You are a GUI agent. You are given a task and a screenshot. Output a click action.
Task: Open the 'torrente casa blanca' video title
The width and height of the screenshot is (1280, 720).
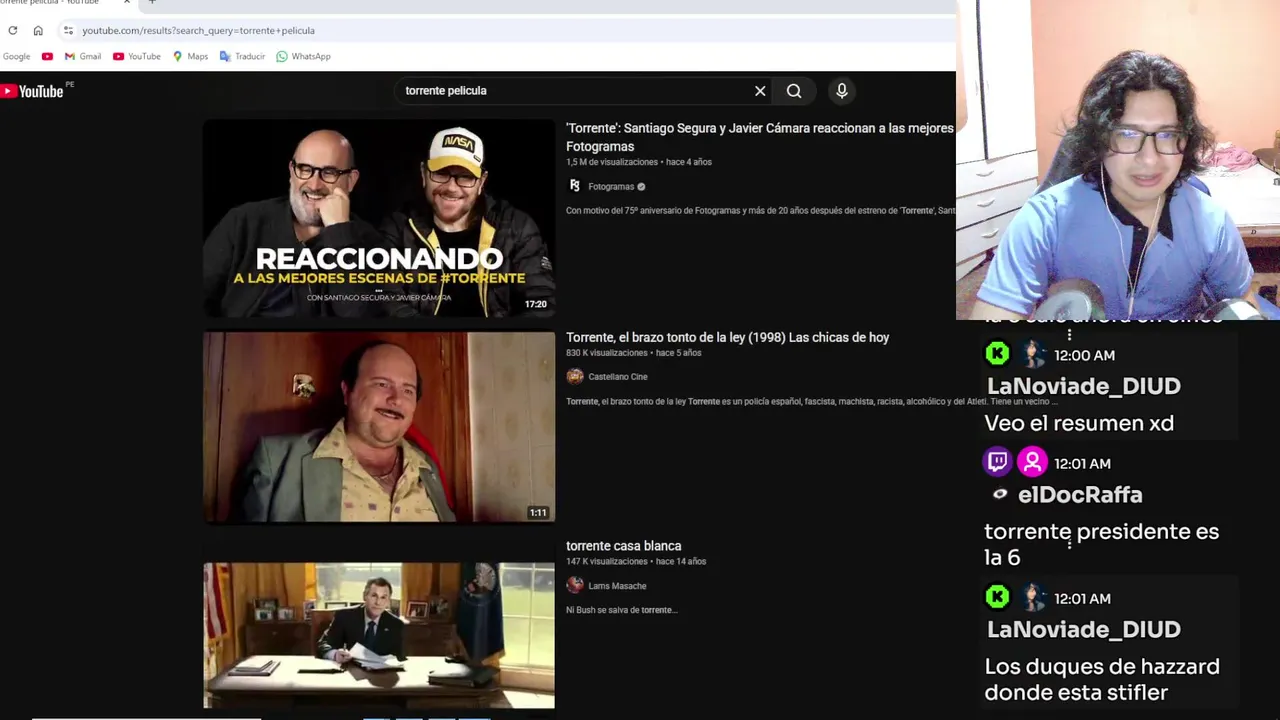(x=623, y=546)
